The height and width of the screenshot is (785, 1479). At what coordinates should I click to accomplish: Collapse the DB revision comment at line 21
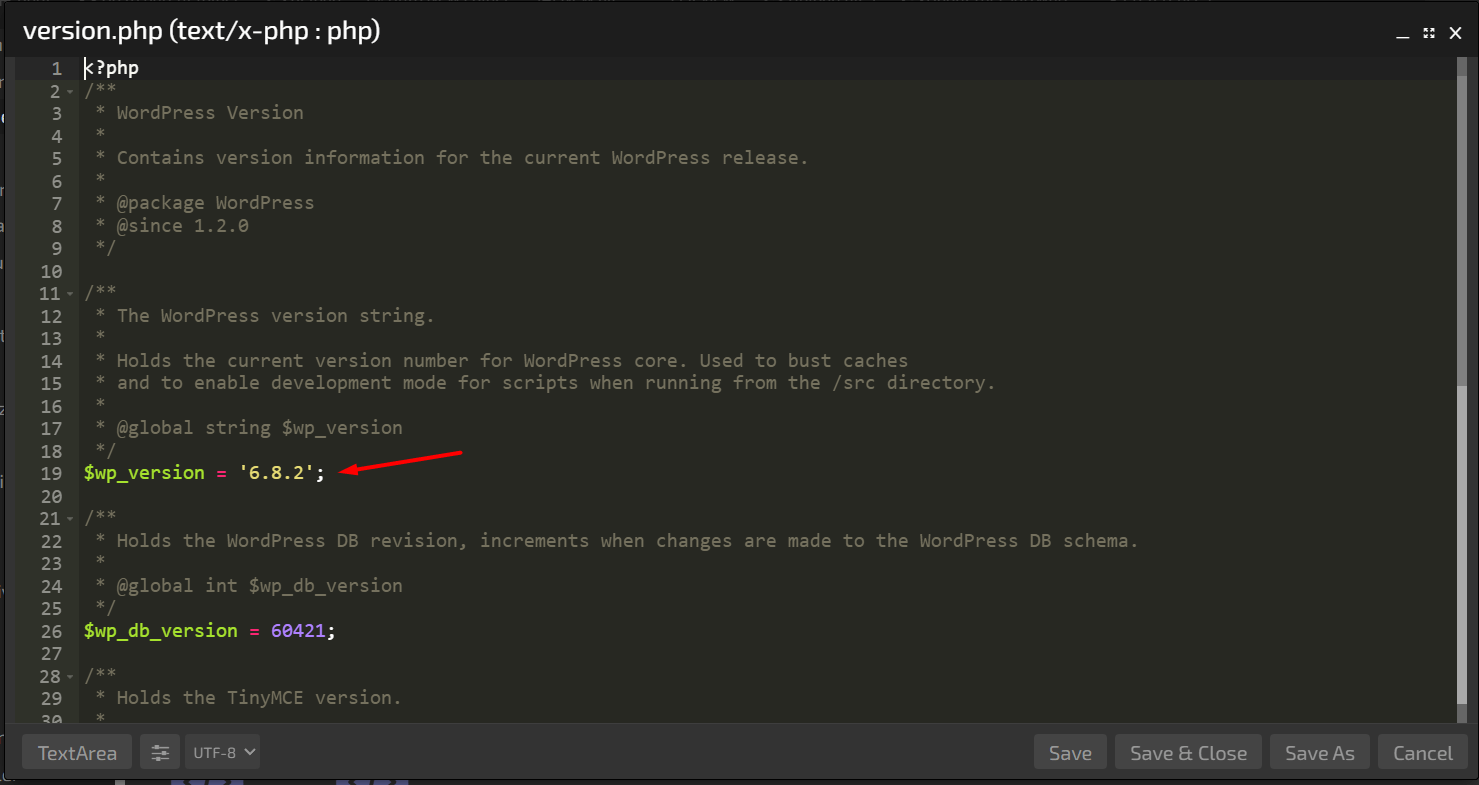70,519
